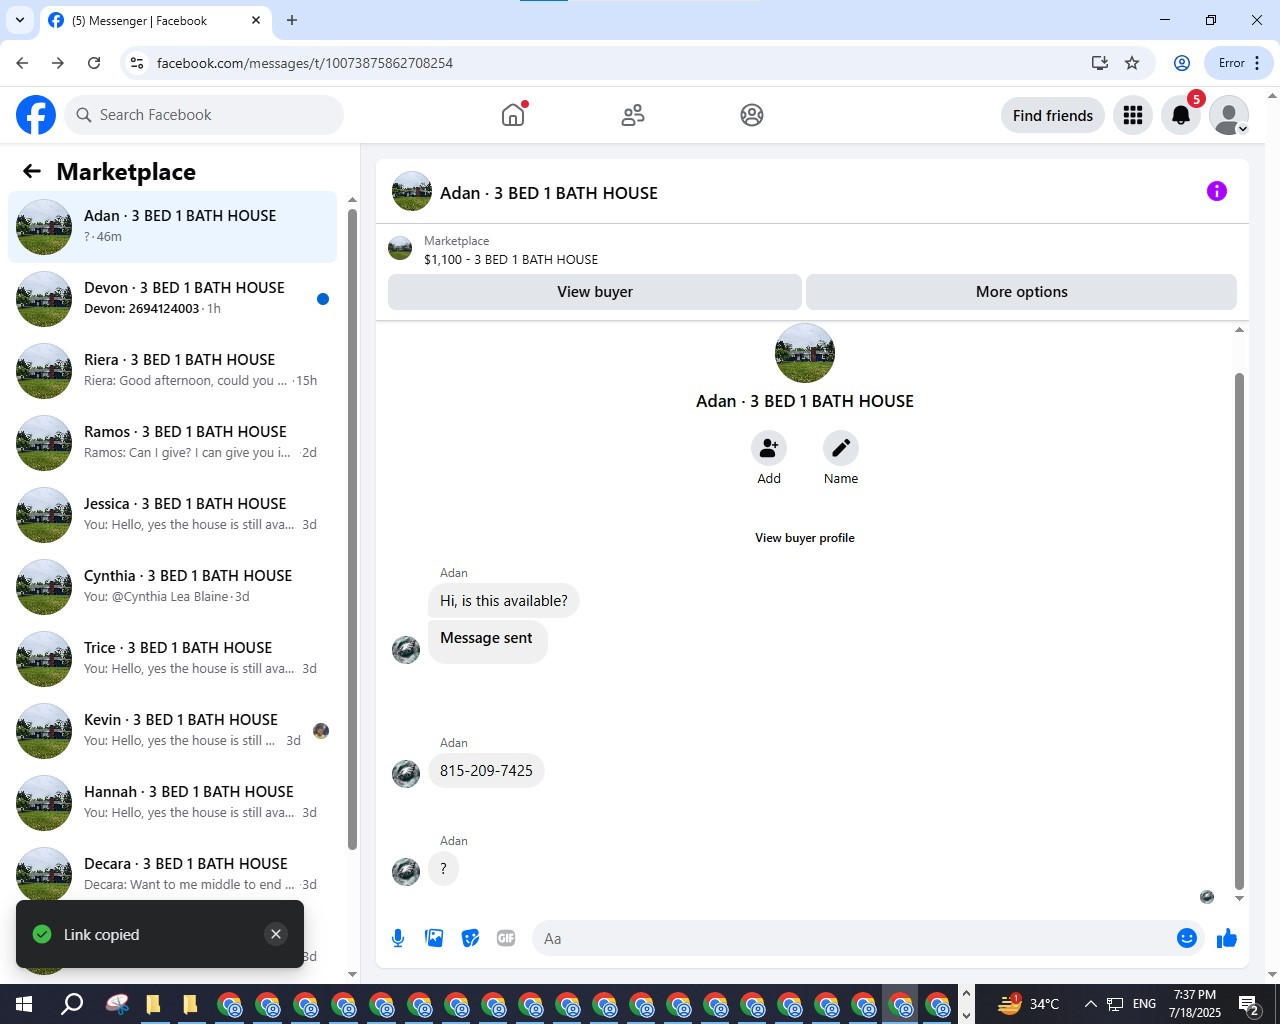This screenshot has width=1280, height=1024.
Task: Open the Friends icon in top navigation
Action: coord(633,115)
